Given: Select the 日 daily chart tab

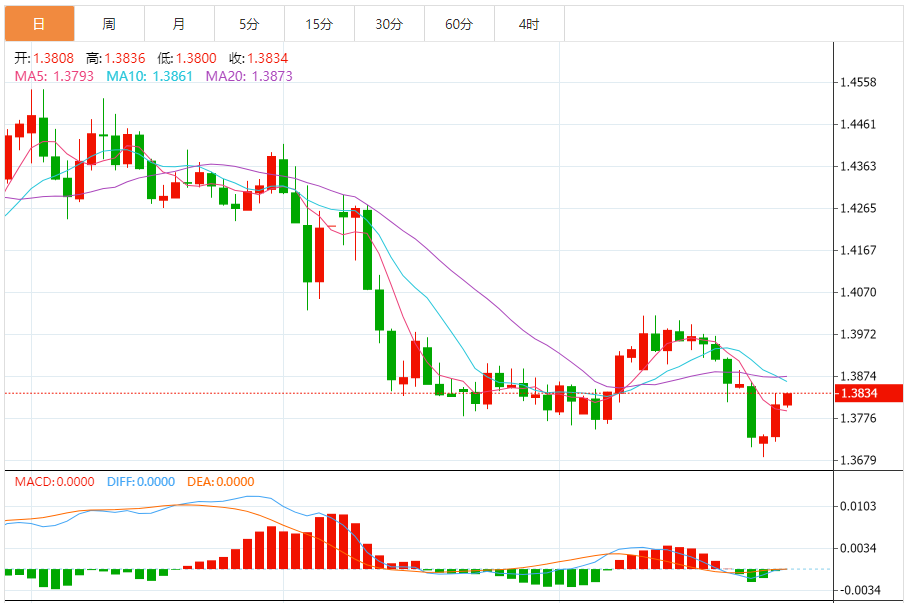Looking at the screenshot, I should (39, 24).
